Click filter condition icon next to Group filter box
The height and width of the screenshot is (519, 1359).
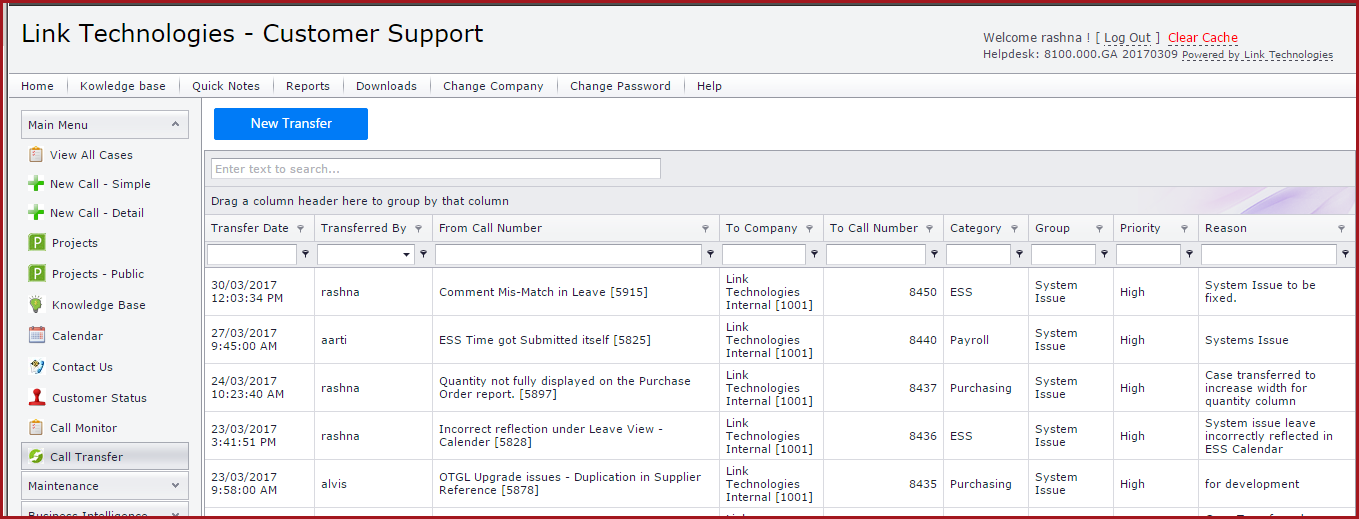pos(1104,254)
